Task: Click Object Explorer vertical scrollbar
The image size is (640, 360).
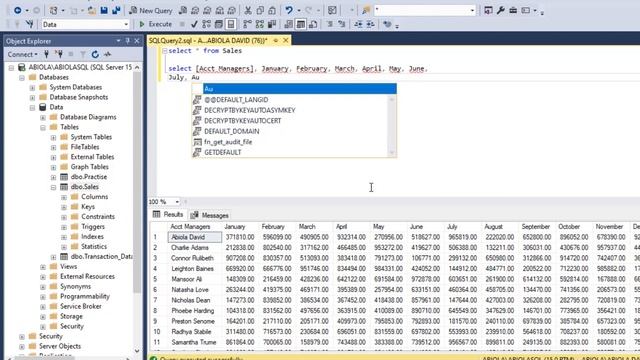Action: coord(137,208)
